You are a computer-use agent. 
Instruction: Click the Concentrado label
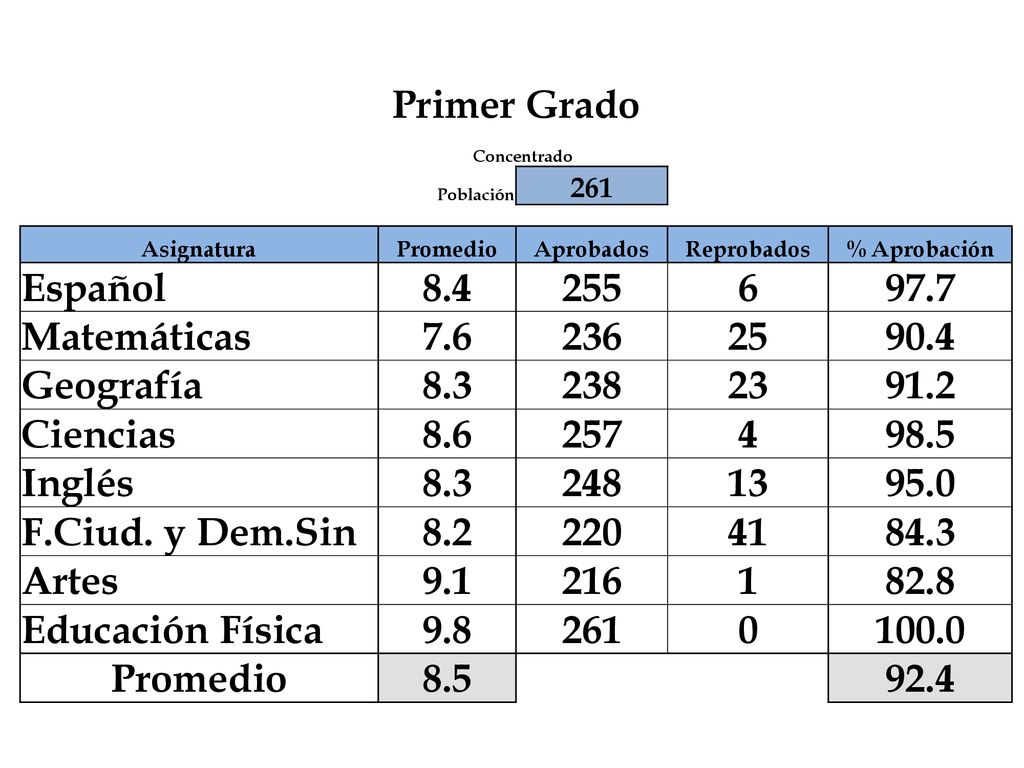coord(522,156)
